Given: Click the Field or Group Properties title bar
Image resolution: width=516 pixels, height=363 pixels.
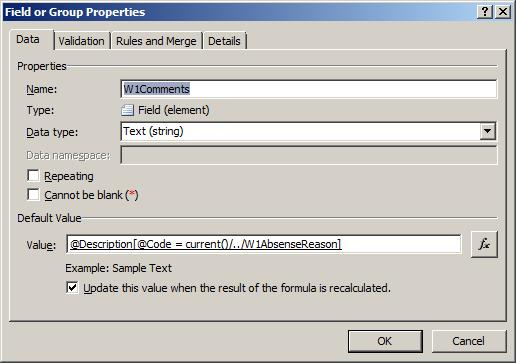Looking at the screenshot, I should point(240,12).
